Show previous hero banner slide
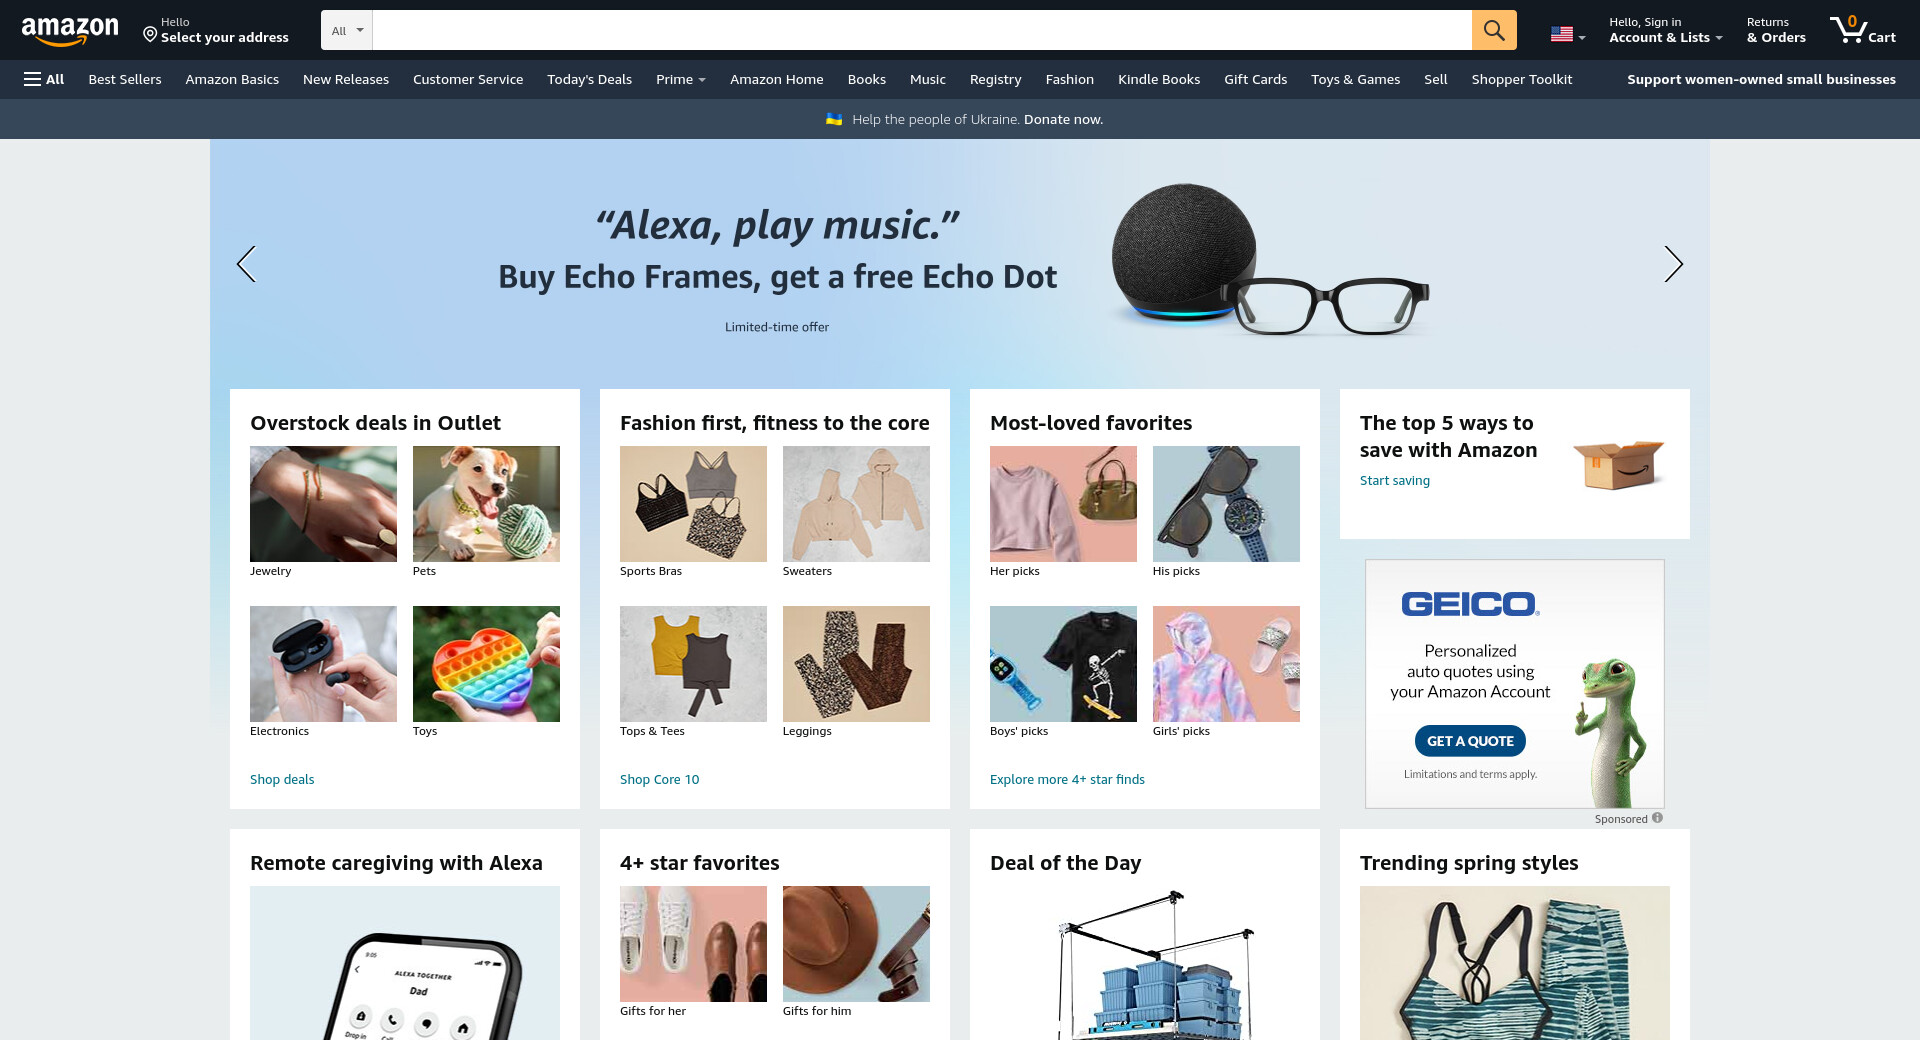Image resolution: width=1920 pixels, height=1040 pixels. coord(246,264)
